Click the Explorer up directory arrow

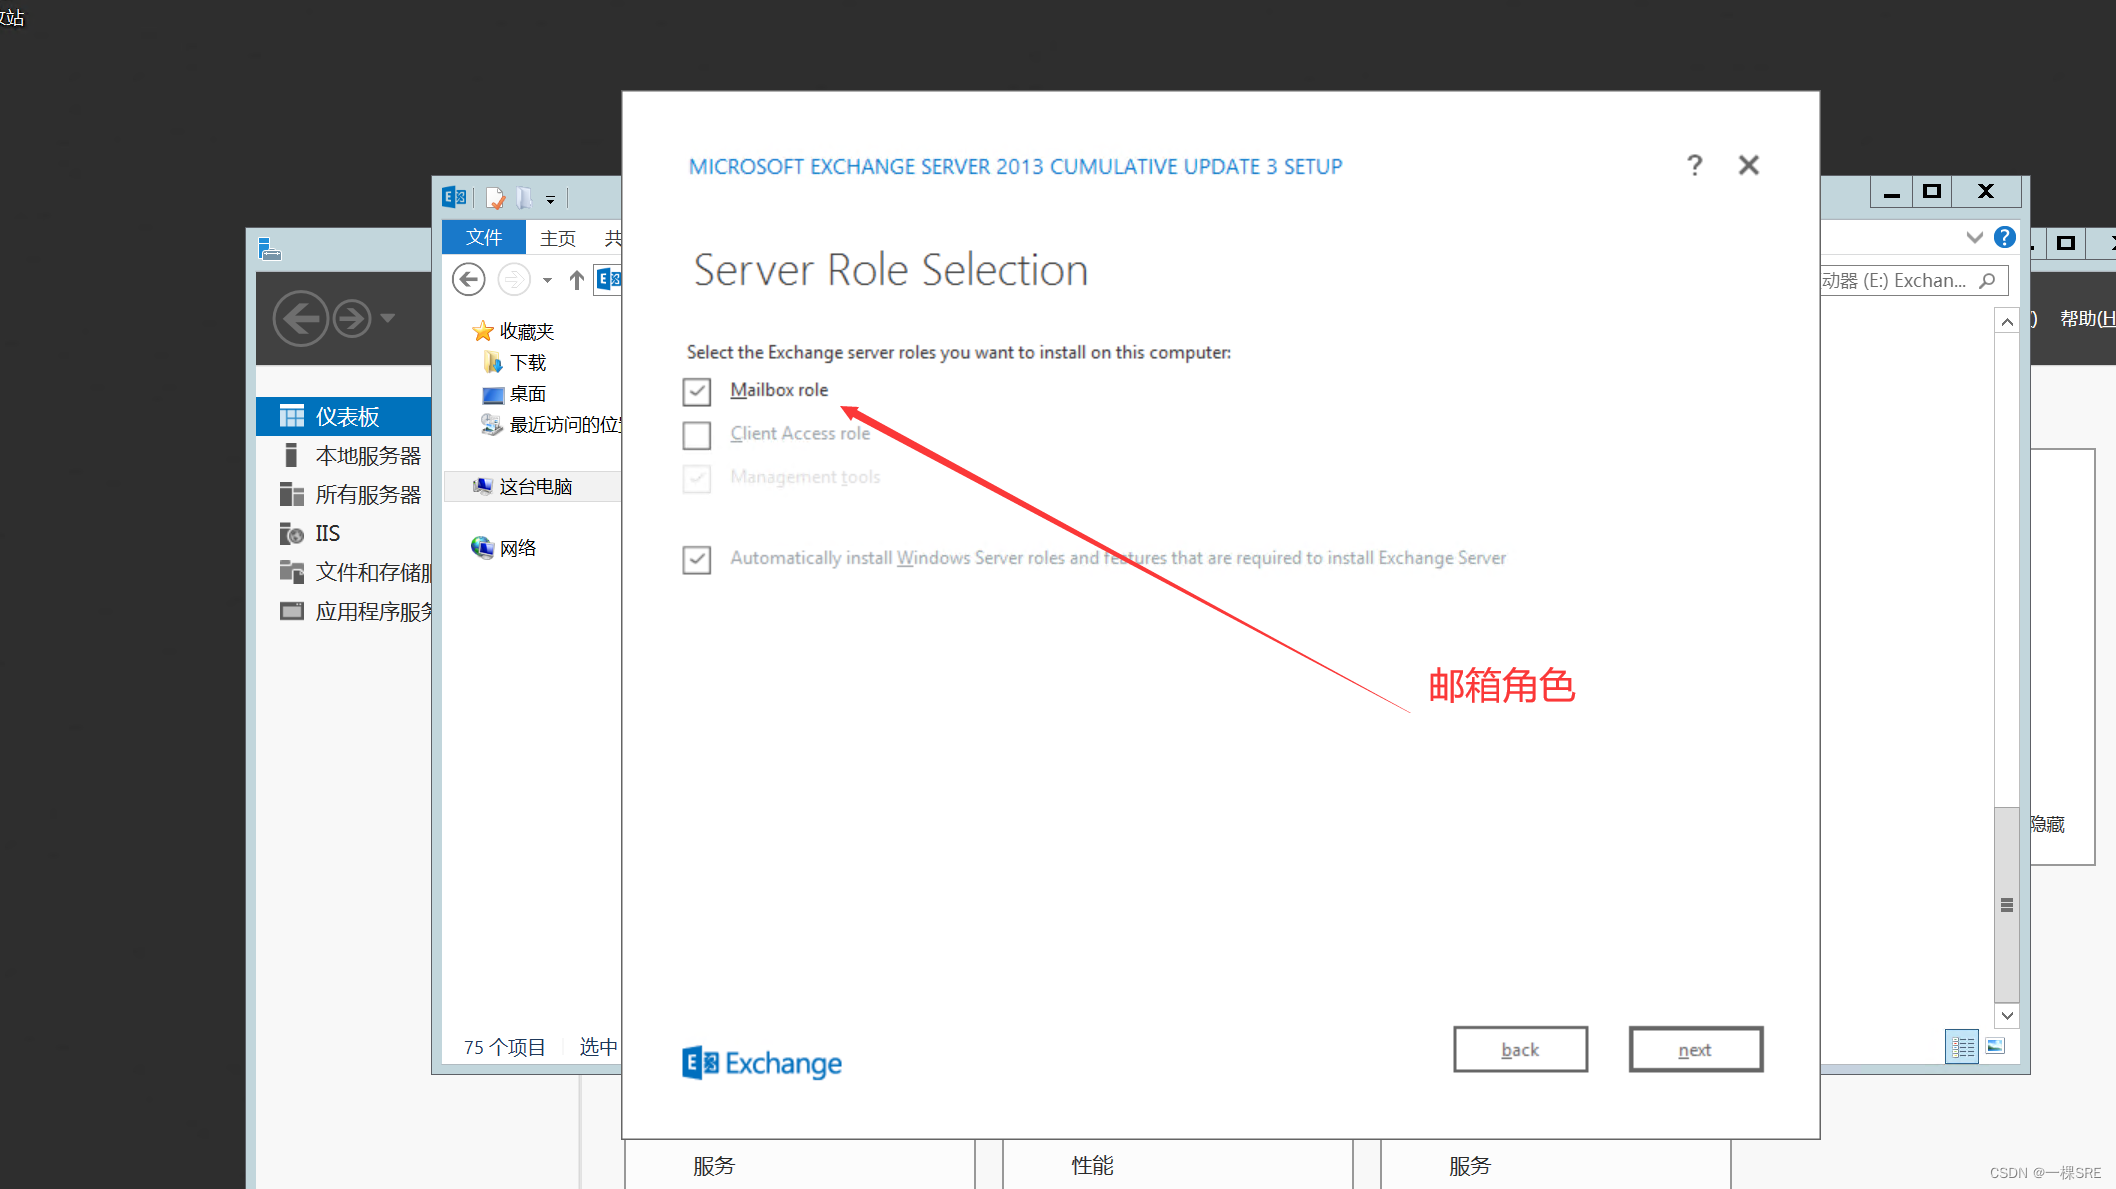point(576,280)
